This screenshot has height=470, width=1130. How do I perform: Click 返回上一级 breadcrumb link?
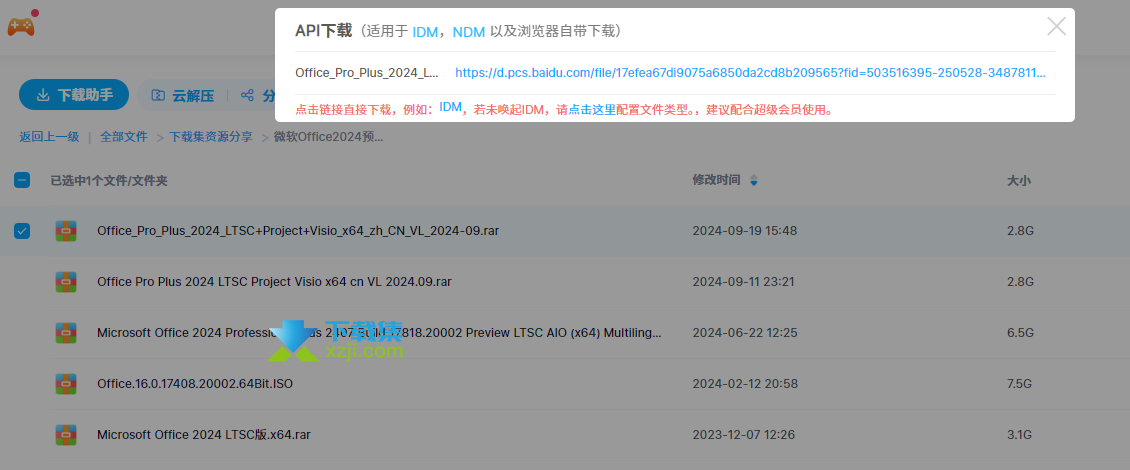click(49, 136)
